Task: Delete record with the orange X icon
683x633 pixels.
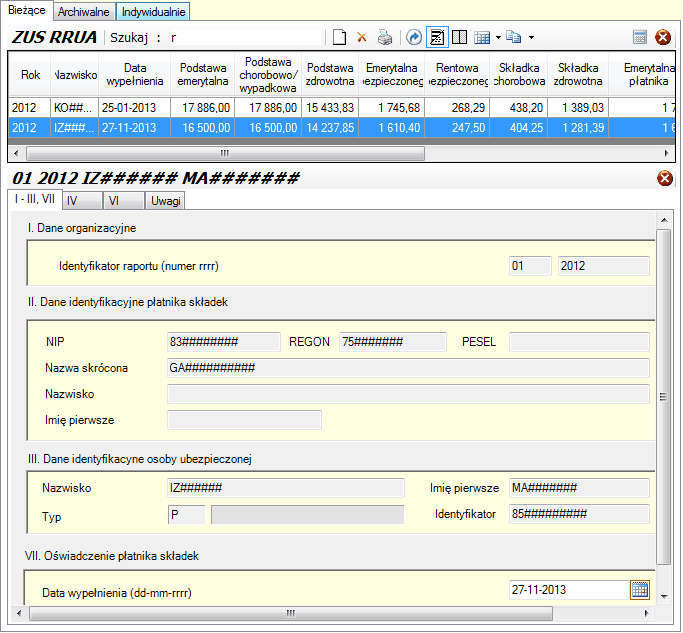Action: pos(362,37)
